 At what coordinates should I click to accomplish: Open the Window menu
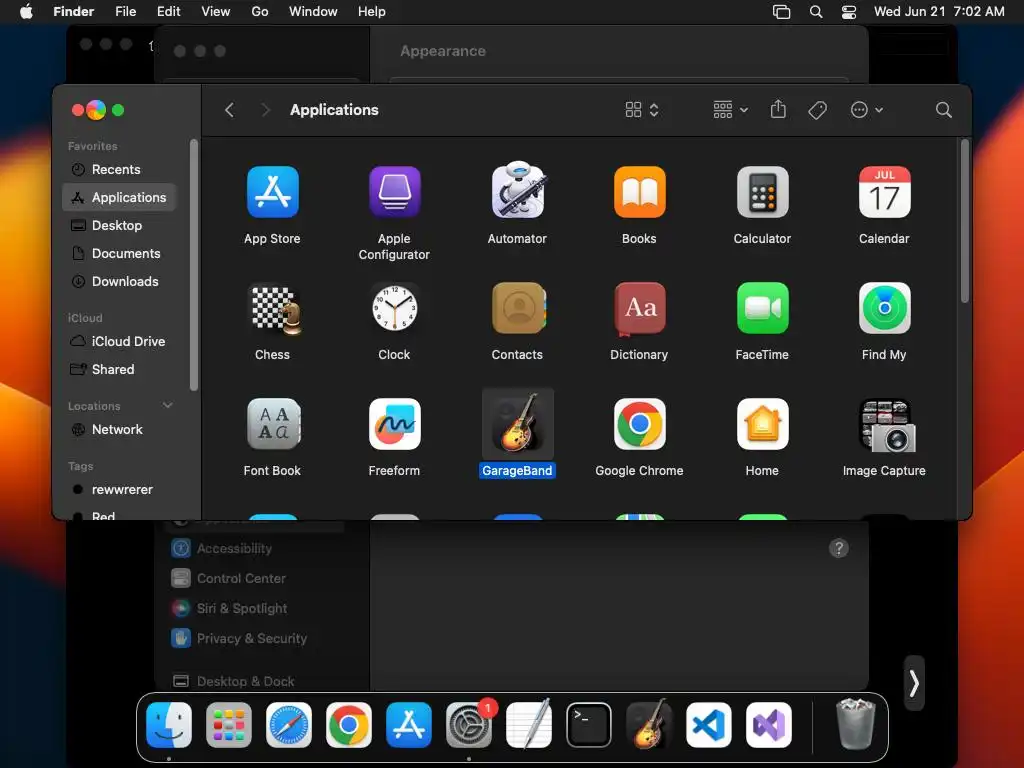[313, 11]
